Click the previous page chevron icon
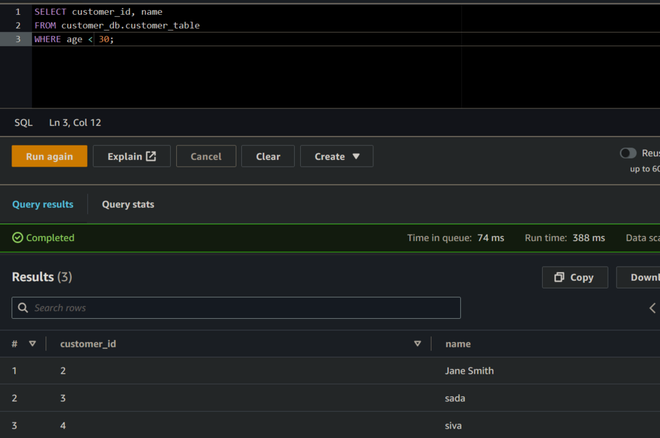This screenshot has height=438, width=660. coord(652,308)
